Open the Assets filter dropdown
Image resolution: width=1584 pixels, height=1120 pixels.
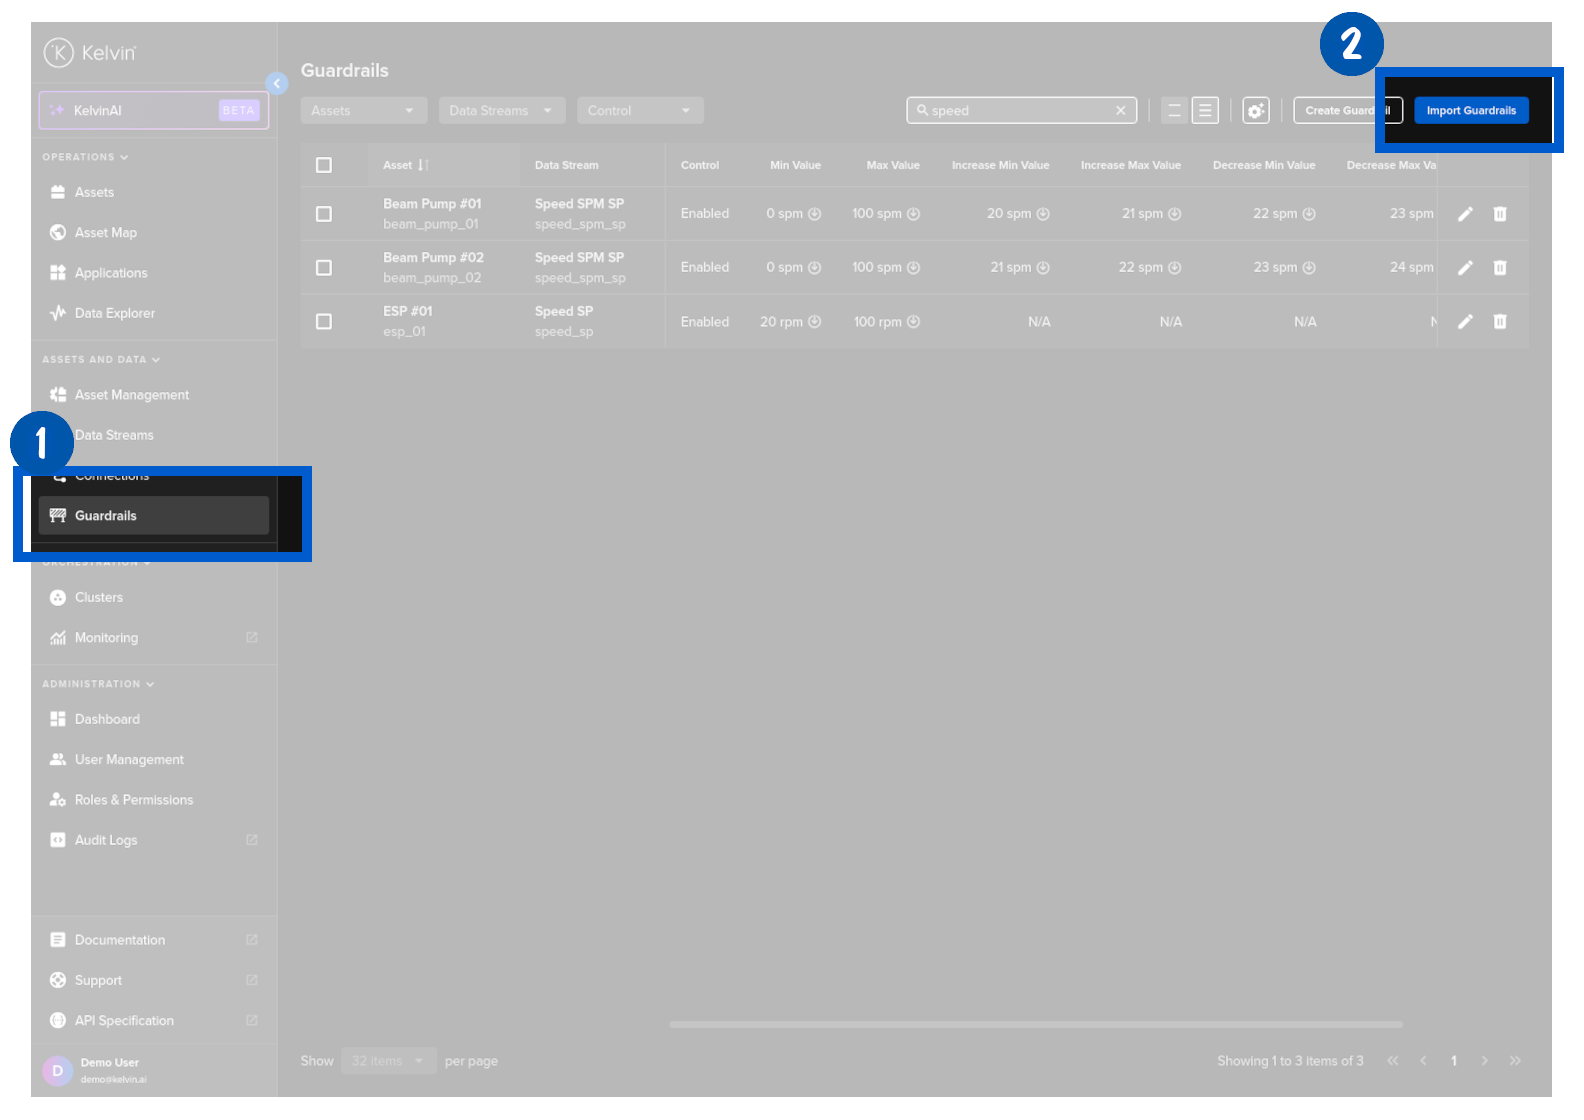pos(363,111)
